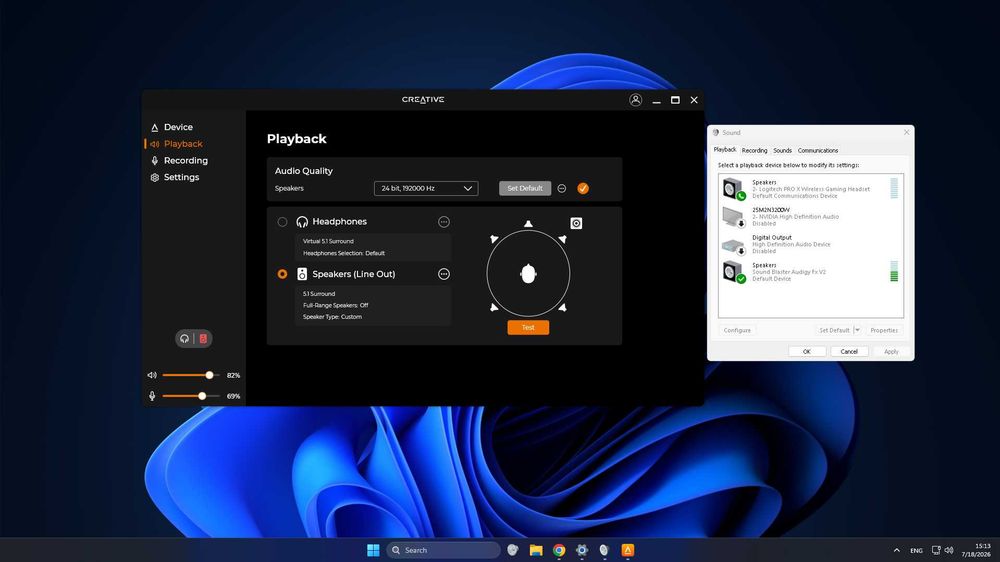Show hidden icons in the system tray

(897, 550)
